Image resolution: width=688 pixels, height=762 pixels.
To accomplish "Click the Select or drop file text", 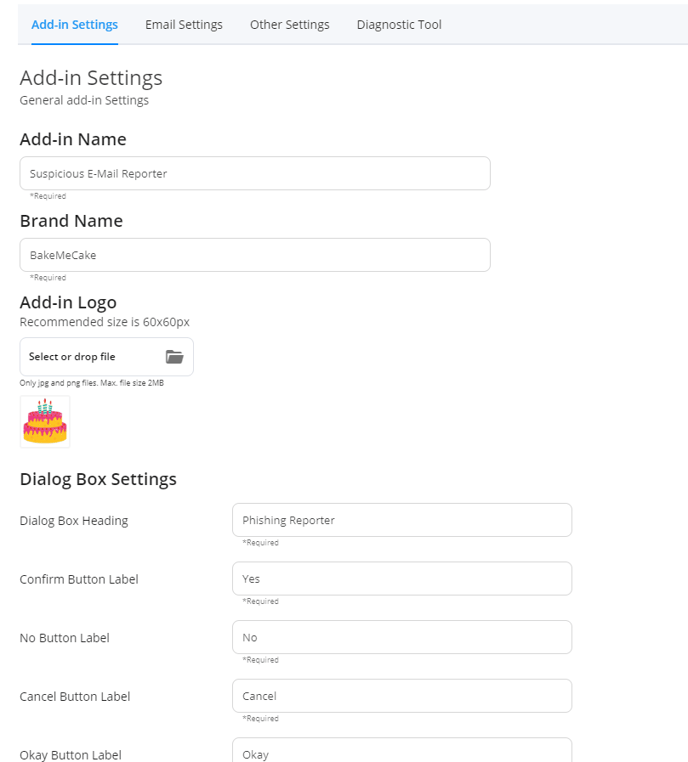I will [x=72, y=357].
